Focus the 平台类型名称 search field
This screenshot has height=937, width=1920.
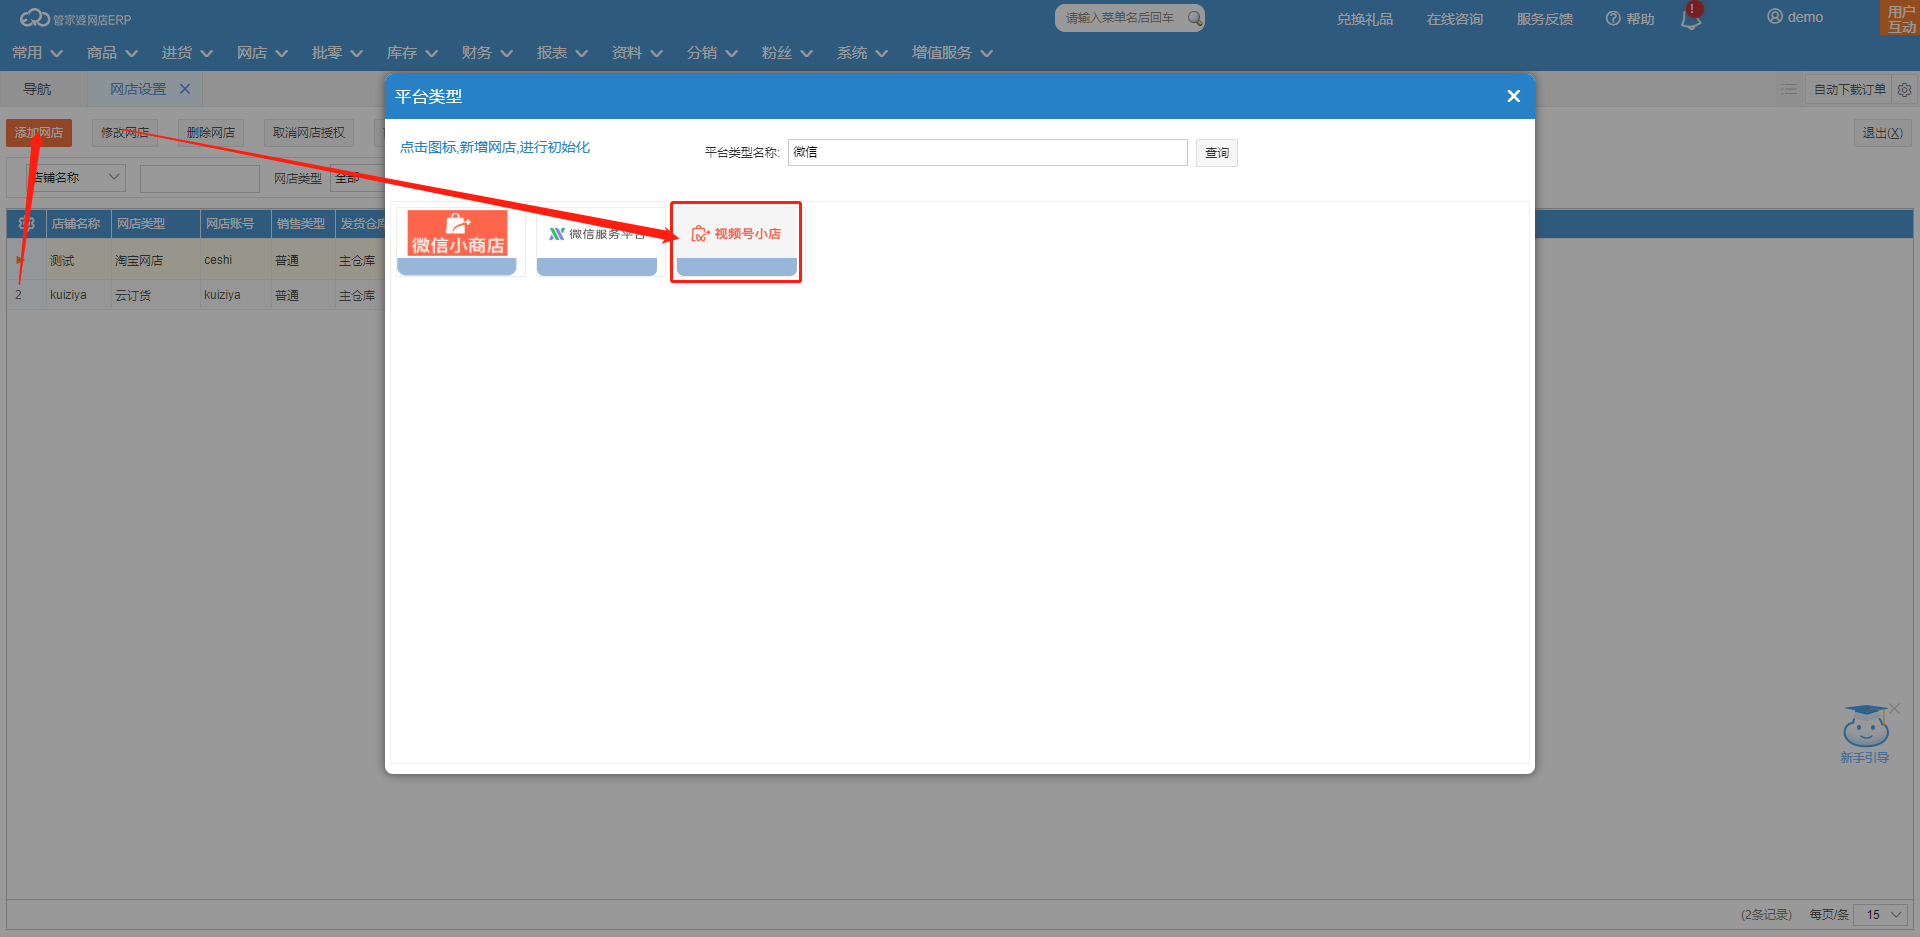[x=987, y=152]
